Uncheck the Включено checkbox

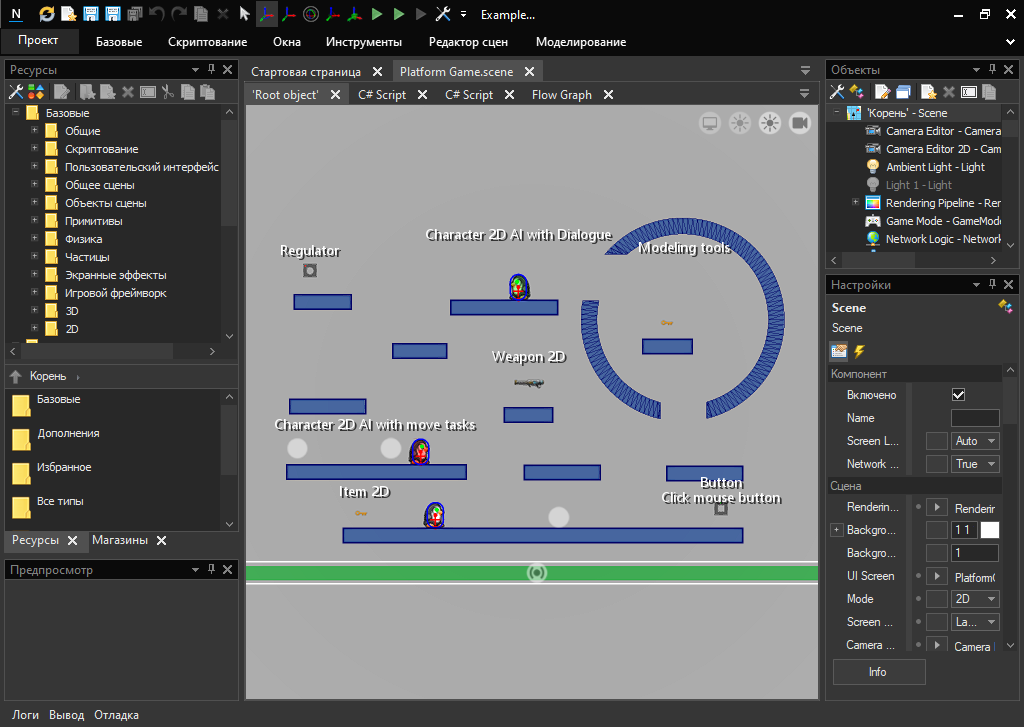[958, 395]
